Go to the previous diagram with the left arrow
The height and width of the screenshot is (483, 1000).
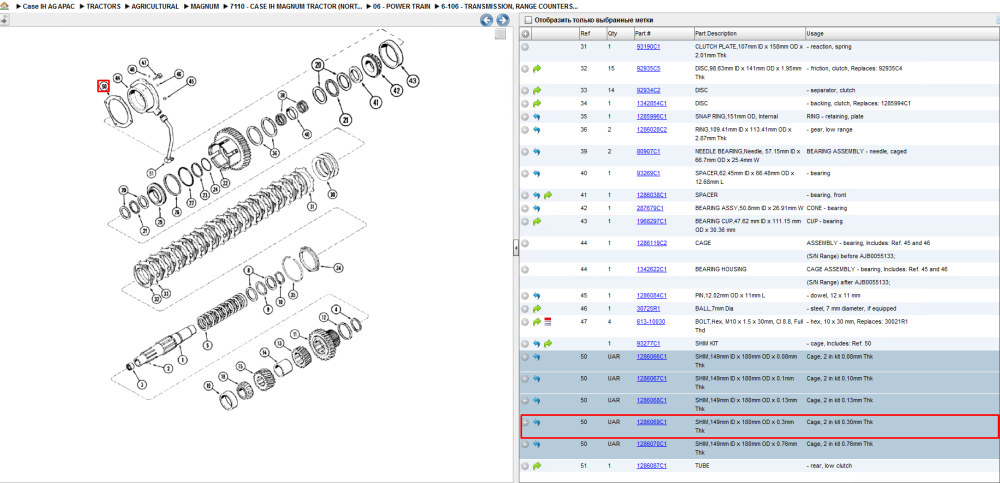tap(487, 20)
